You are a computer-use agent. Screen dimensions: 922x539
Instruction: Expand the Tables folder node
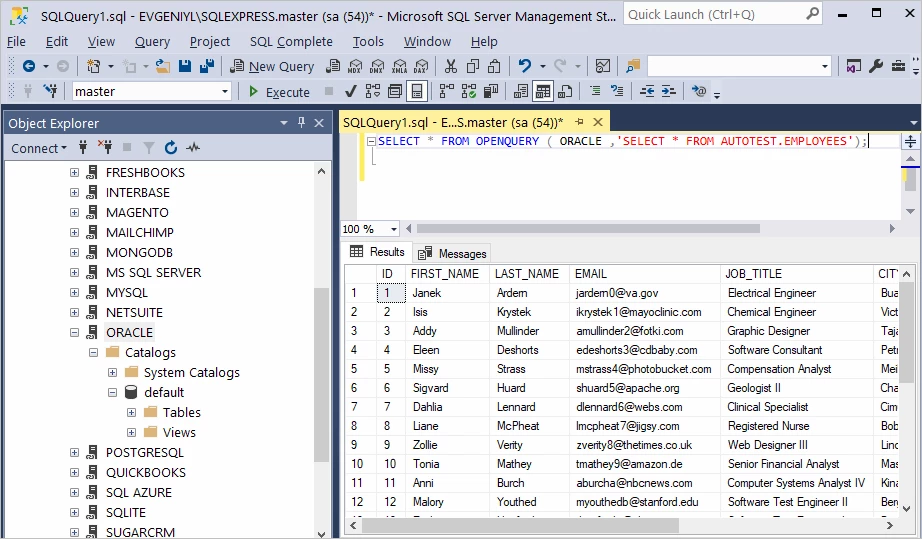pos(131,413)
